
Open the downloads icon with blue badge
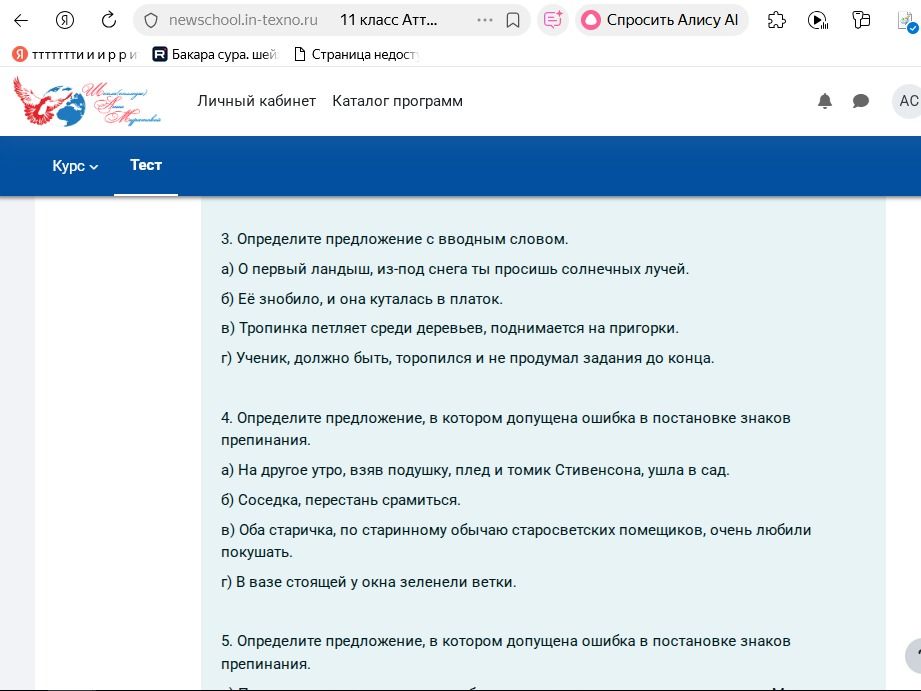[x=907, y=22]
